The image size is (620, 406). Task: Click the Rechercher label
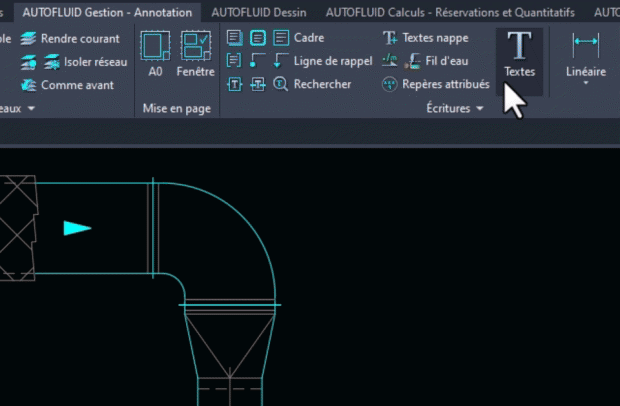(x=322, y=84)
